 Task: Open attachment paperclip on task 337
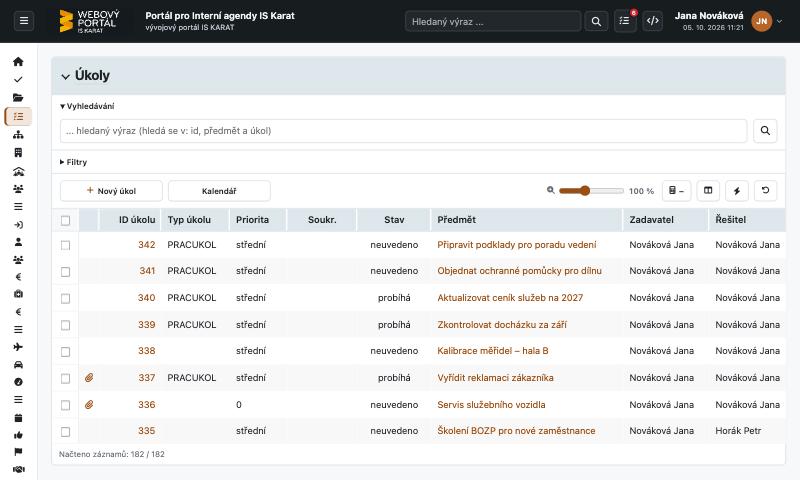(x=89, y=378)
